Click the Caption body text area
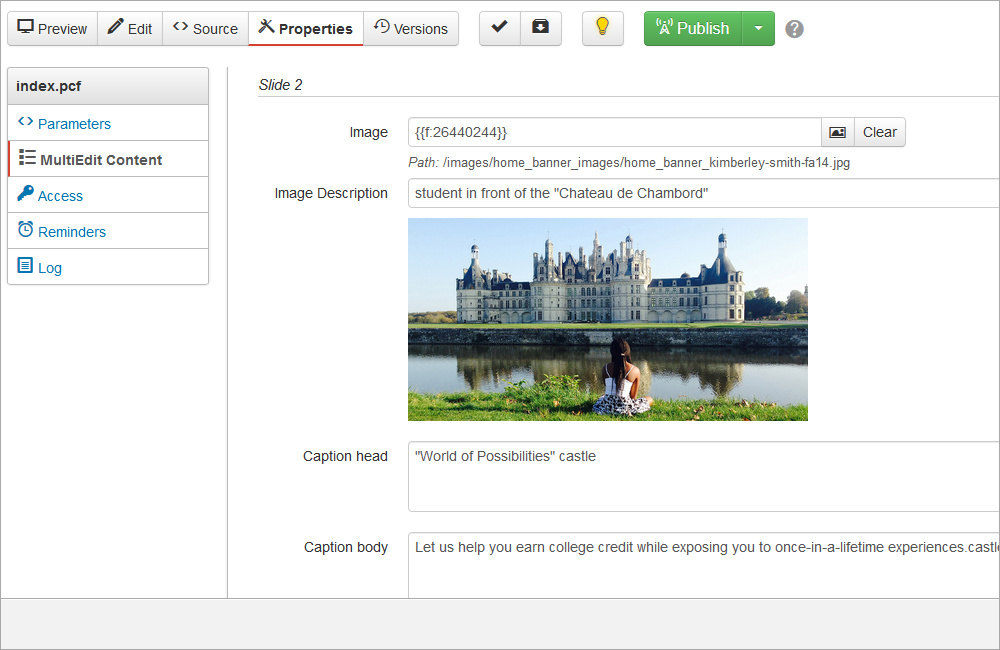1000x650 pixels. [x=703, y=565]
